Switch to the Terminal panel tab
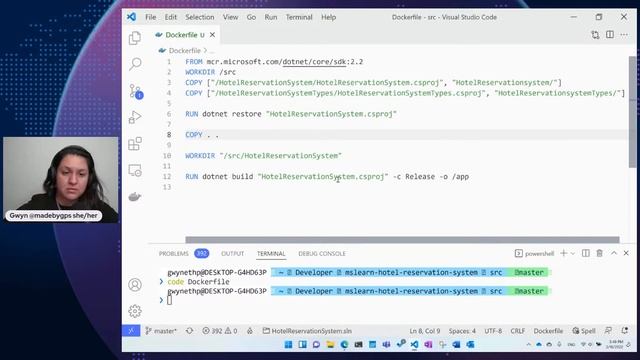This screenshot has height=360, width=640. [271, 253]
